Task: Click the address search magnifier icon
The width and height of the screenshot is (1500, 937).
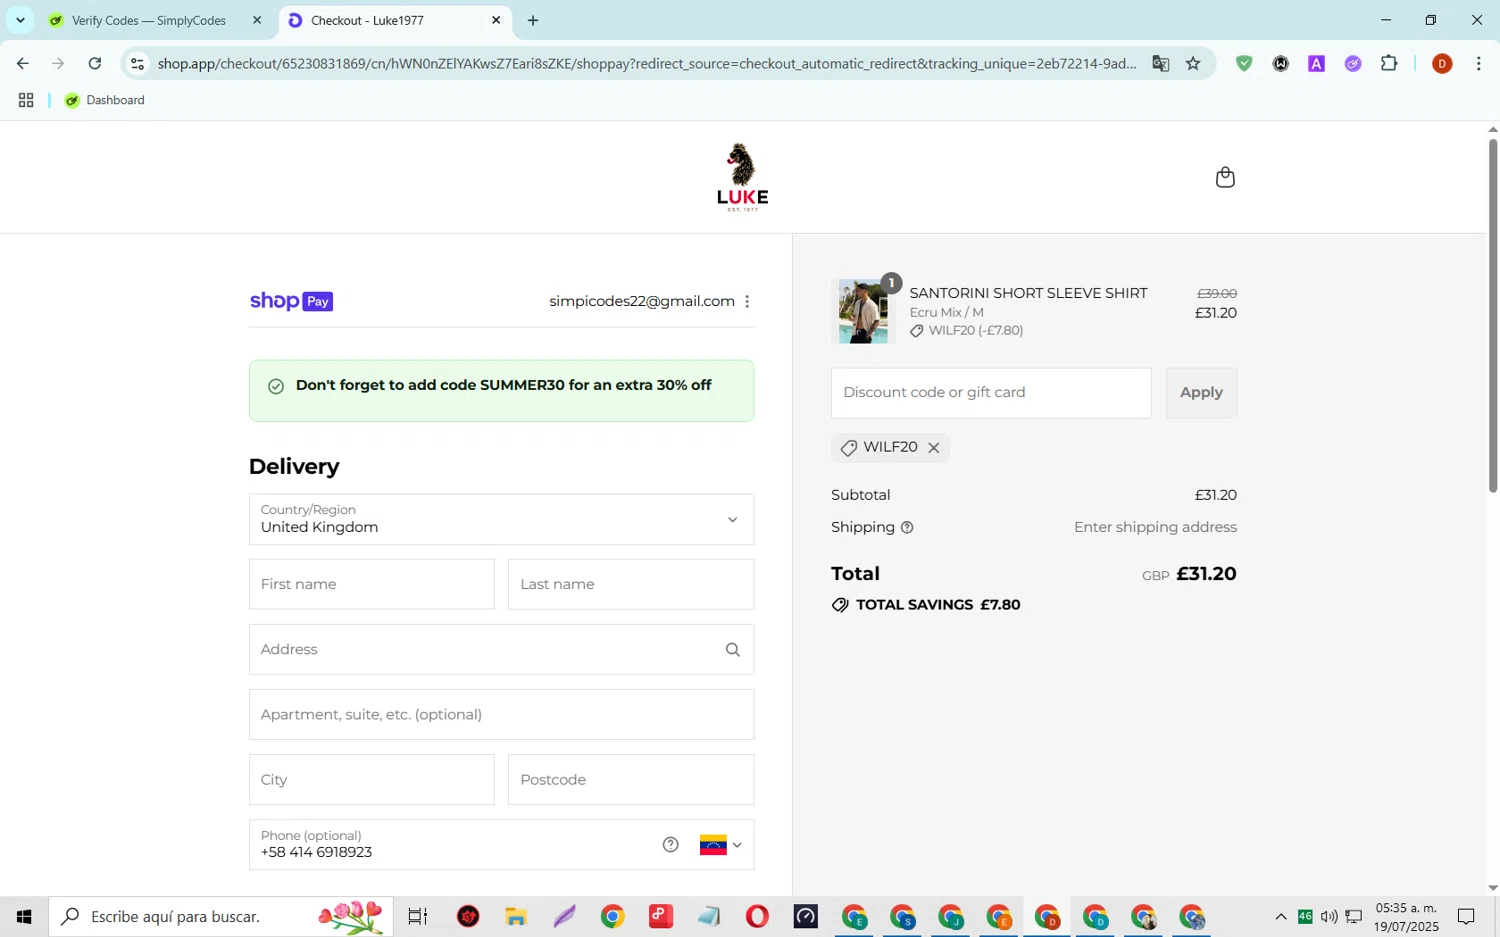Action: click(733, 650)
